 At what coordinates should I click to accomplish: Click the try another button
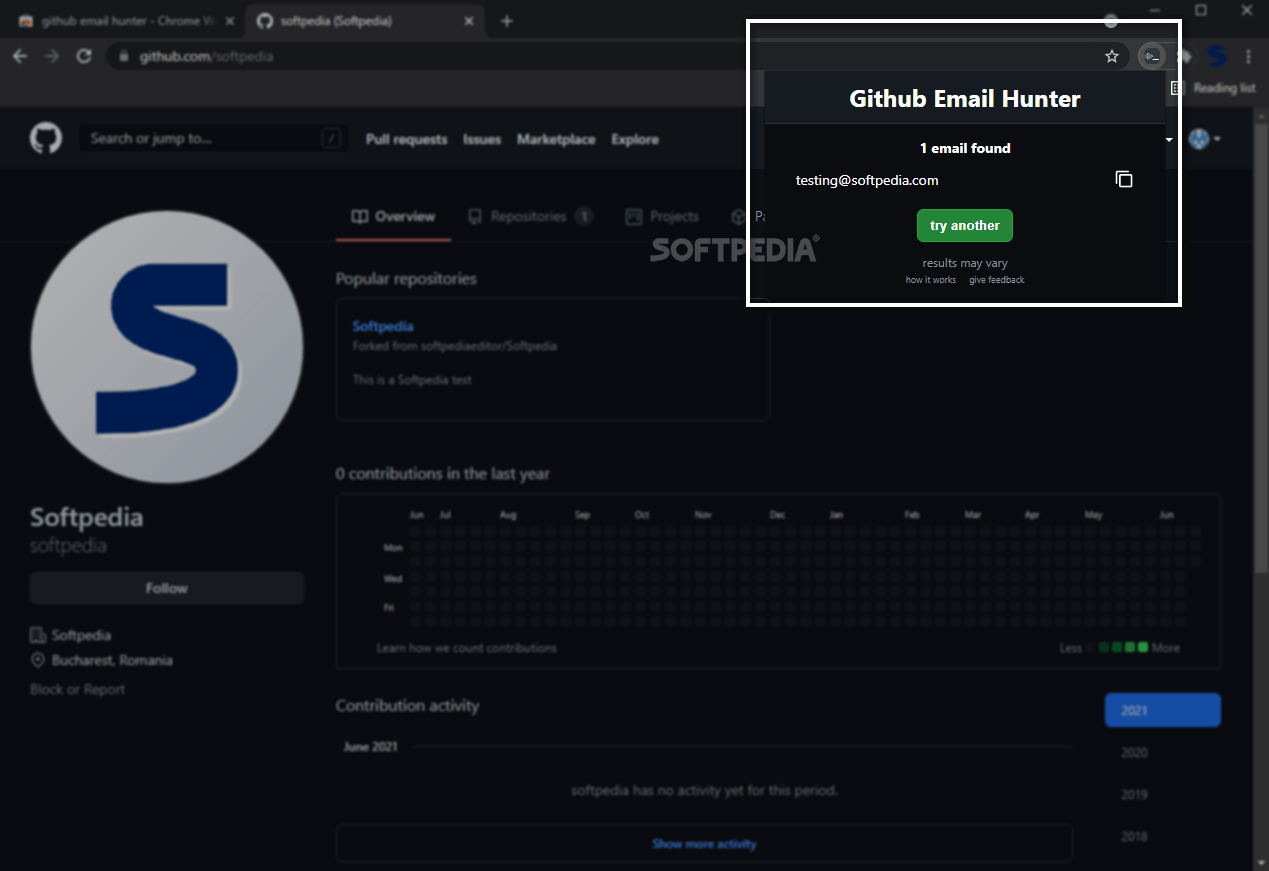click(x=964, y=225)
